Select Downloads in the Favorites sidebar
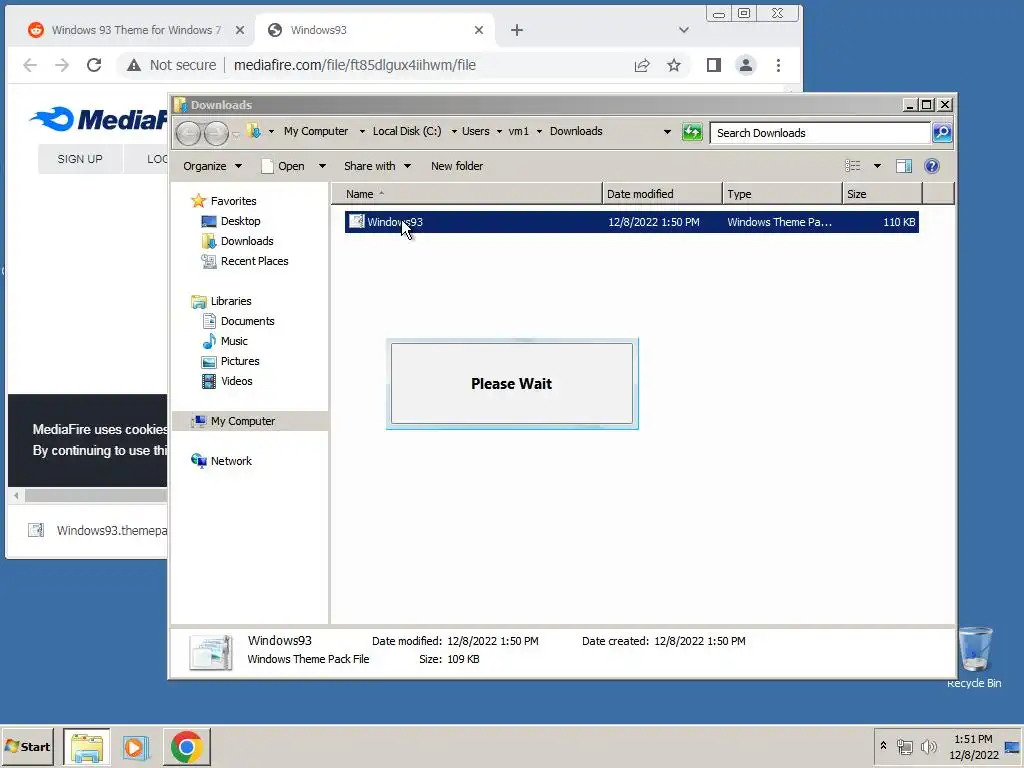Image resolution: width=1024 pixels, height=768 pixels. point(238,241)
